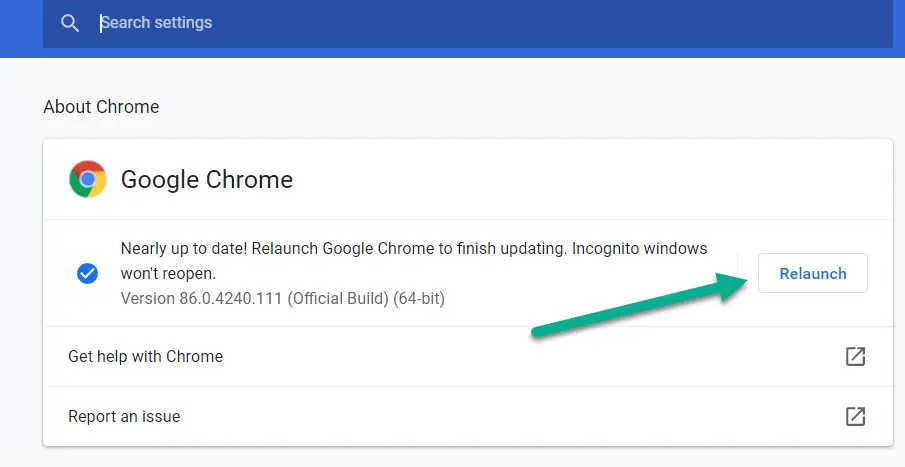This screenshot has width=905, height=467.
Task: Open external link icon beside Report an issue
Action: click(x=855, y=416)
